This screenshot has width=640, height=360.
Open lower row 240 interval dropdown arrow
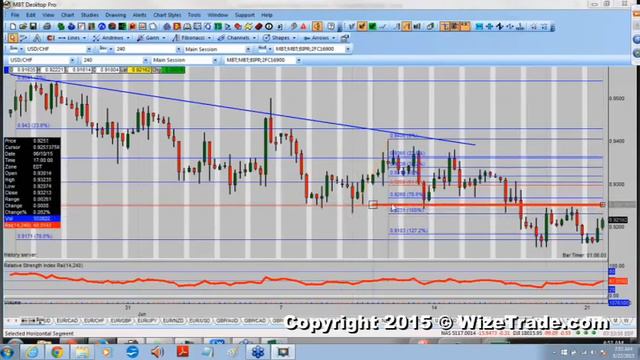146,60
